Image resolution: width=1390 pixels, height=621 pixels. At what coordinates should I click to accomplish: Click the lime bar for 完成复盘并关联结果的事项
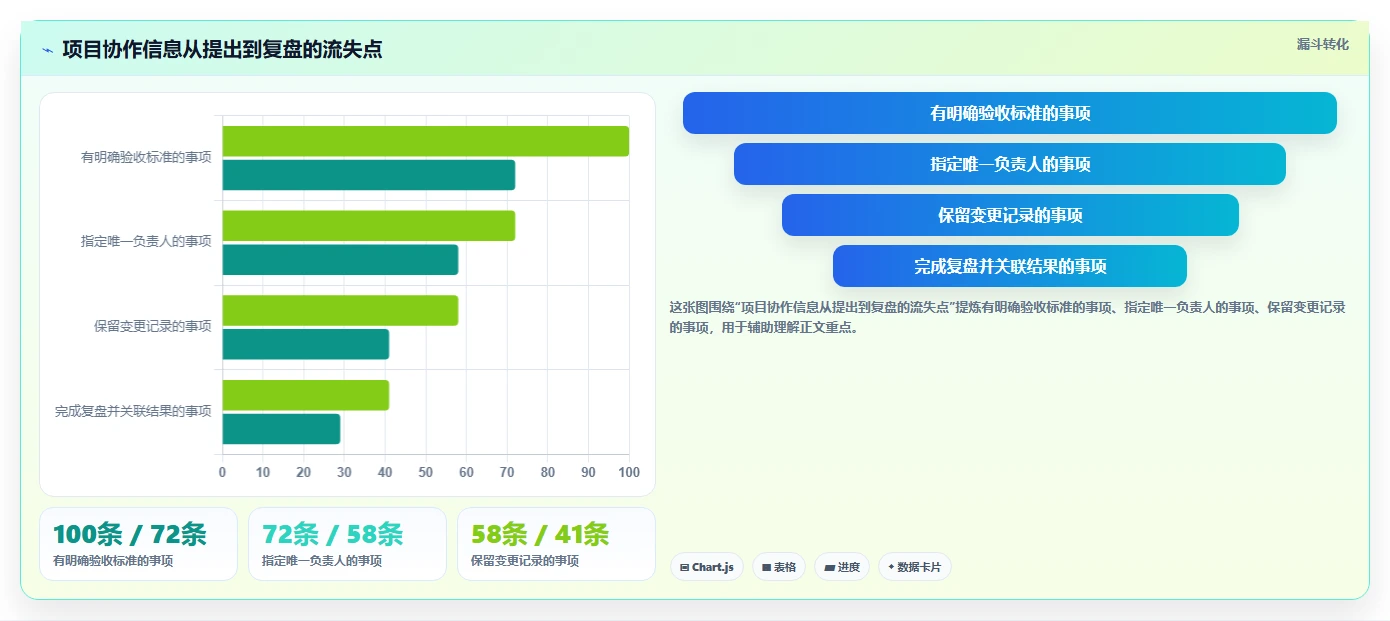click(x=305, y=395)
